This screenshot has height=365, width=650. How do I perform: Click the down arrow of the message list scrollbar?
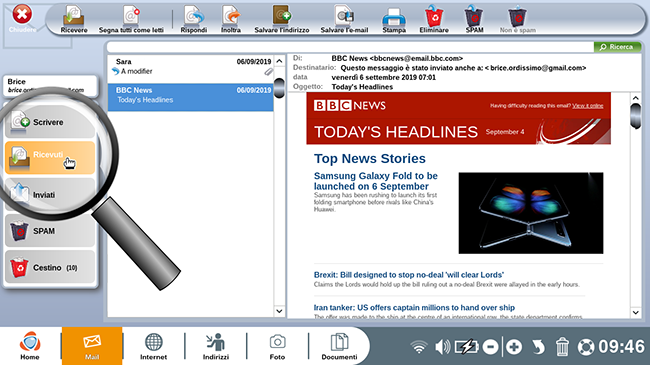click(x=279, y=311)
